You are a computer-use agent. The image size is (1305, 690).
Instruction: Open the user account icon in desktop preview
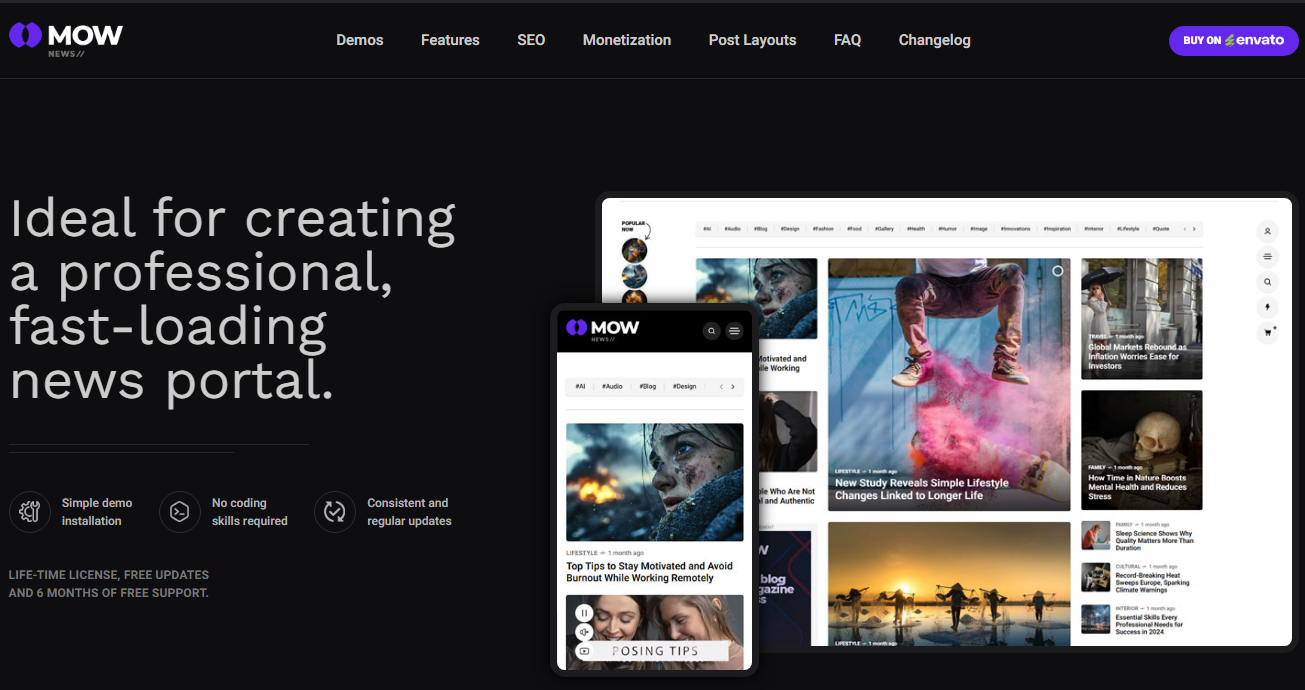tap(1267, 231)
